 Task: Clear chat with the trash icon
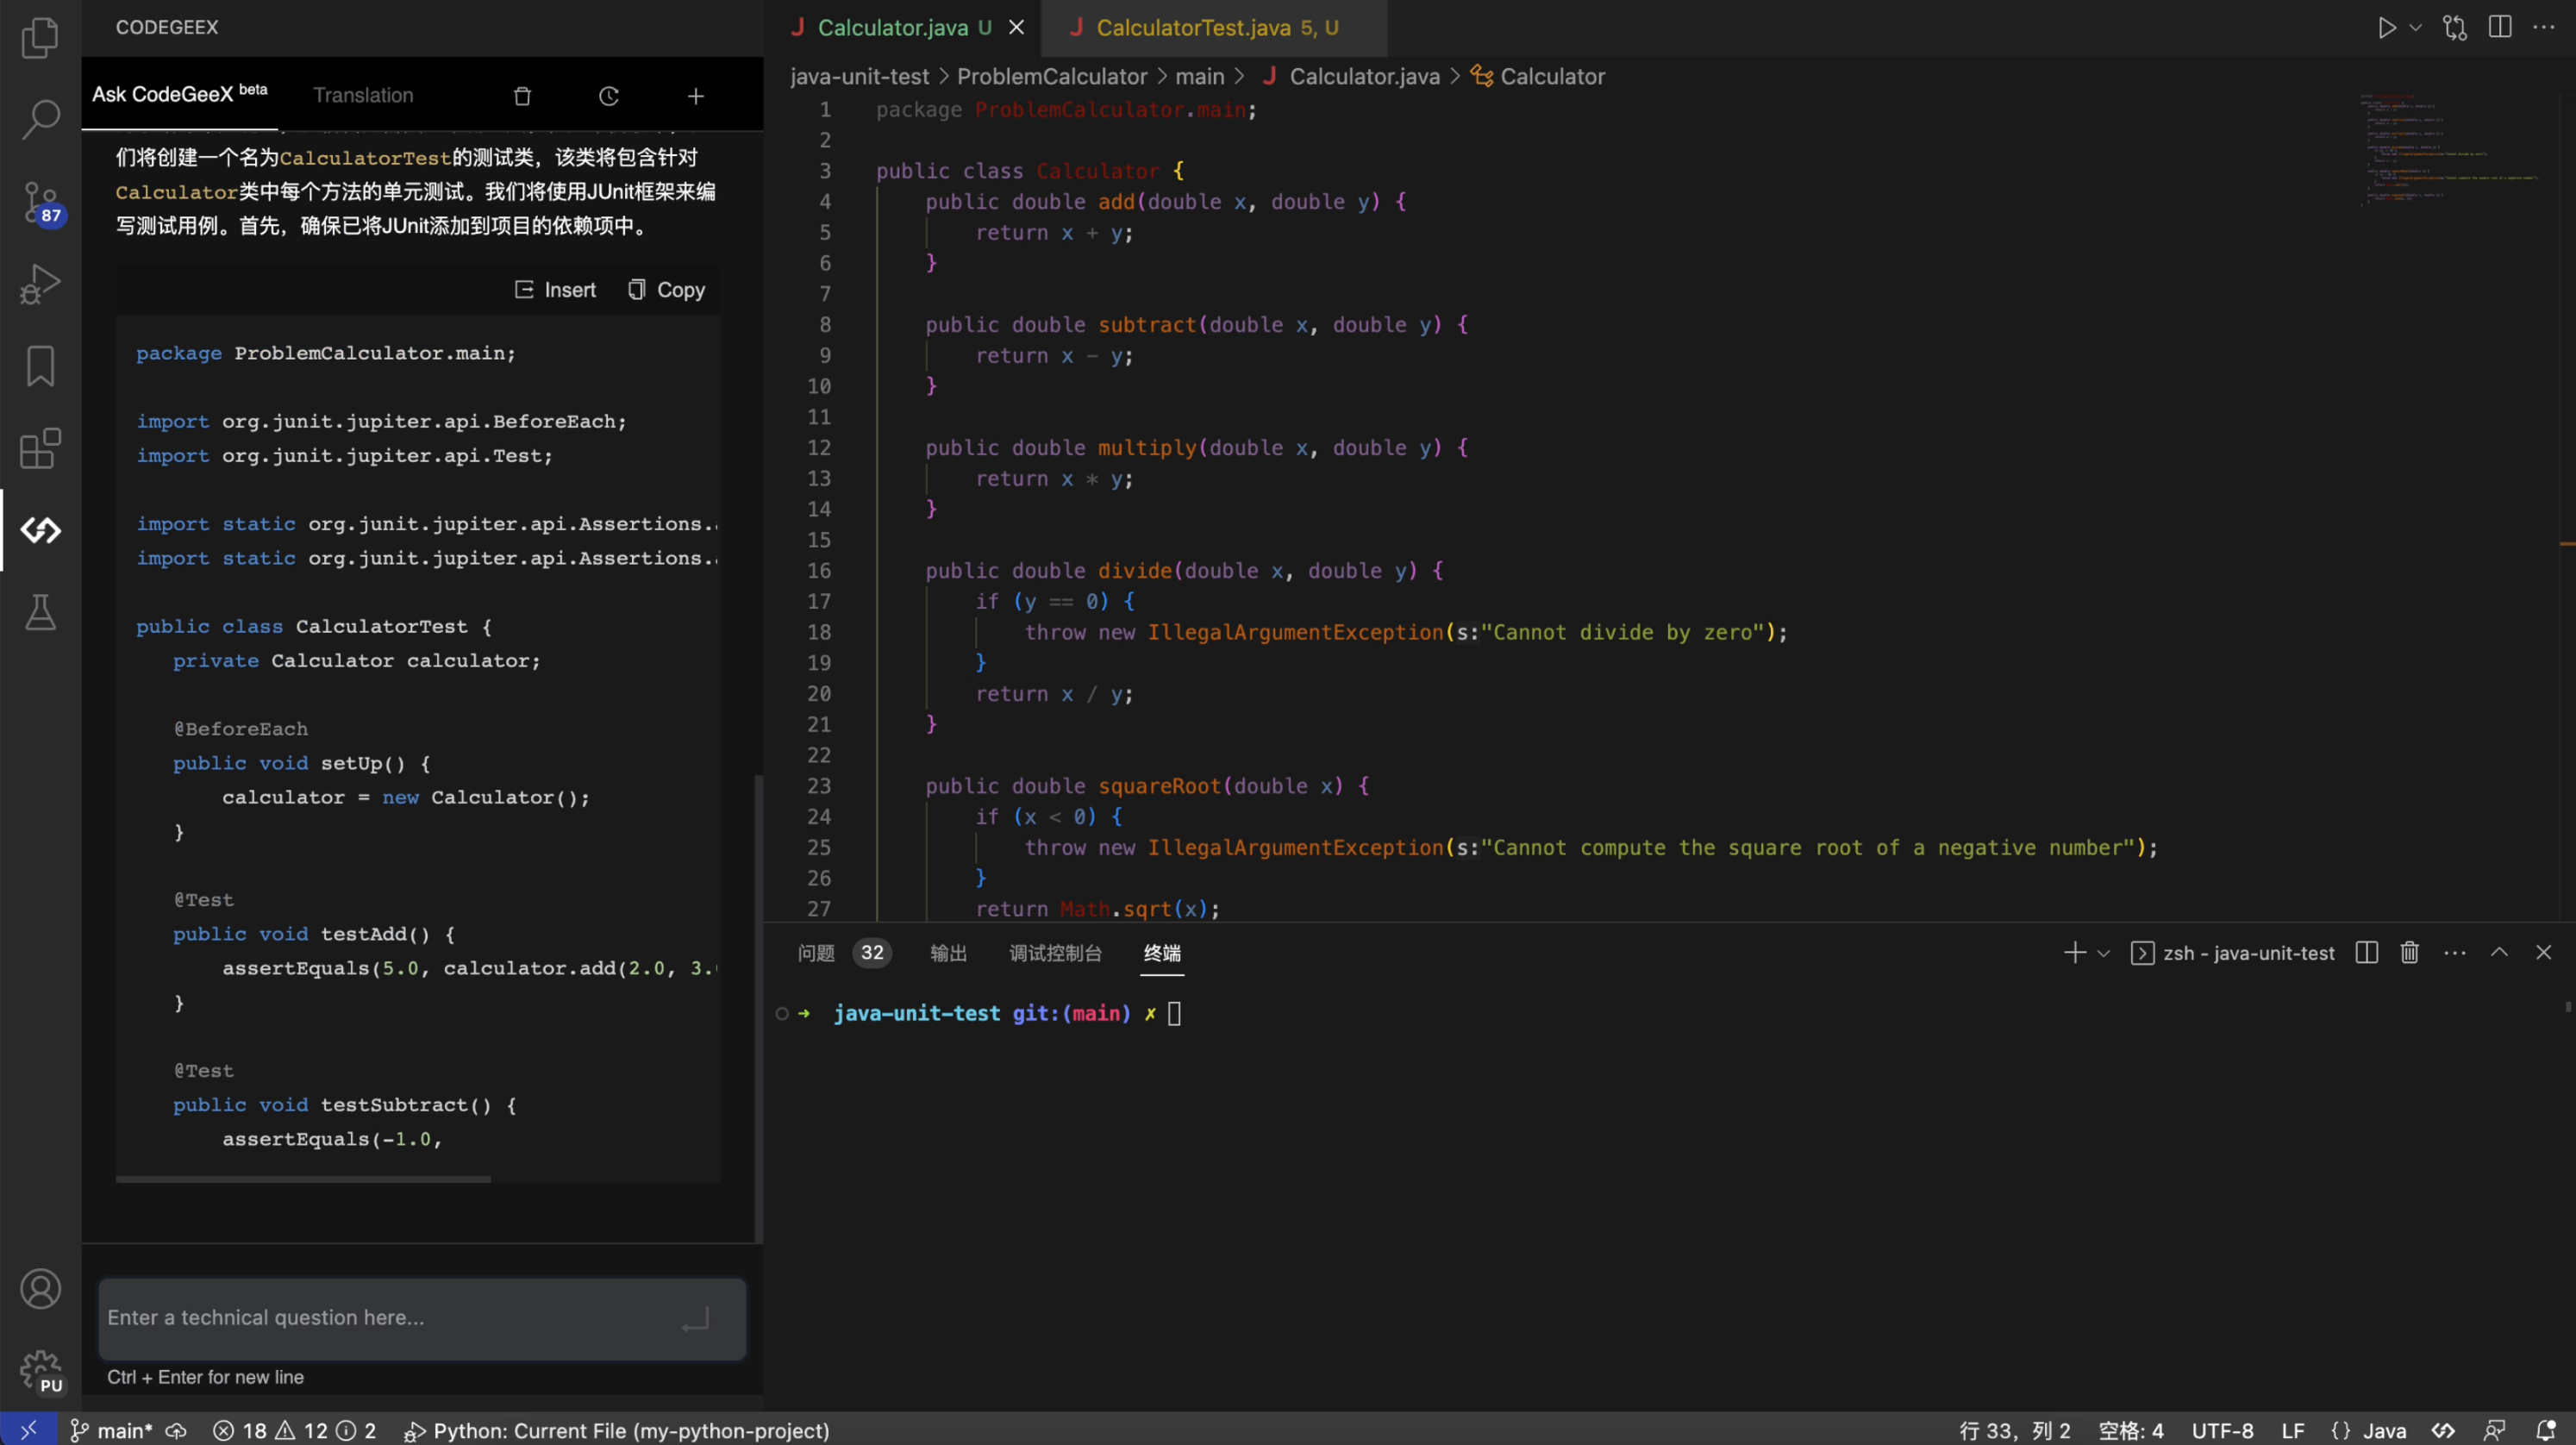(522, 96)
